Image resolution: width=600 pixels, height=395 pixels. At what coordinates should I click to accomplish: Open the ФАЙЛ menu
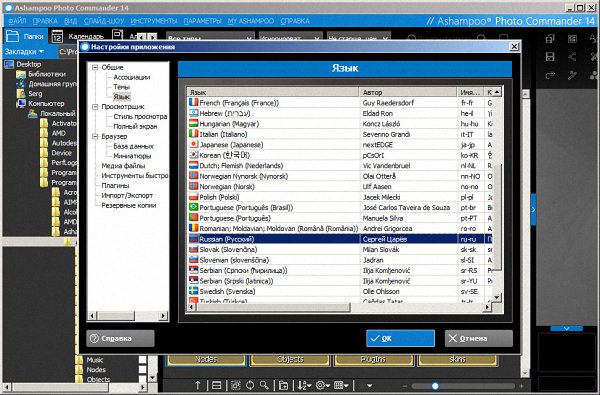click(17, 21)
